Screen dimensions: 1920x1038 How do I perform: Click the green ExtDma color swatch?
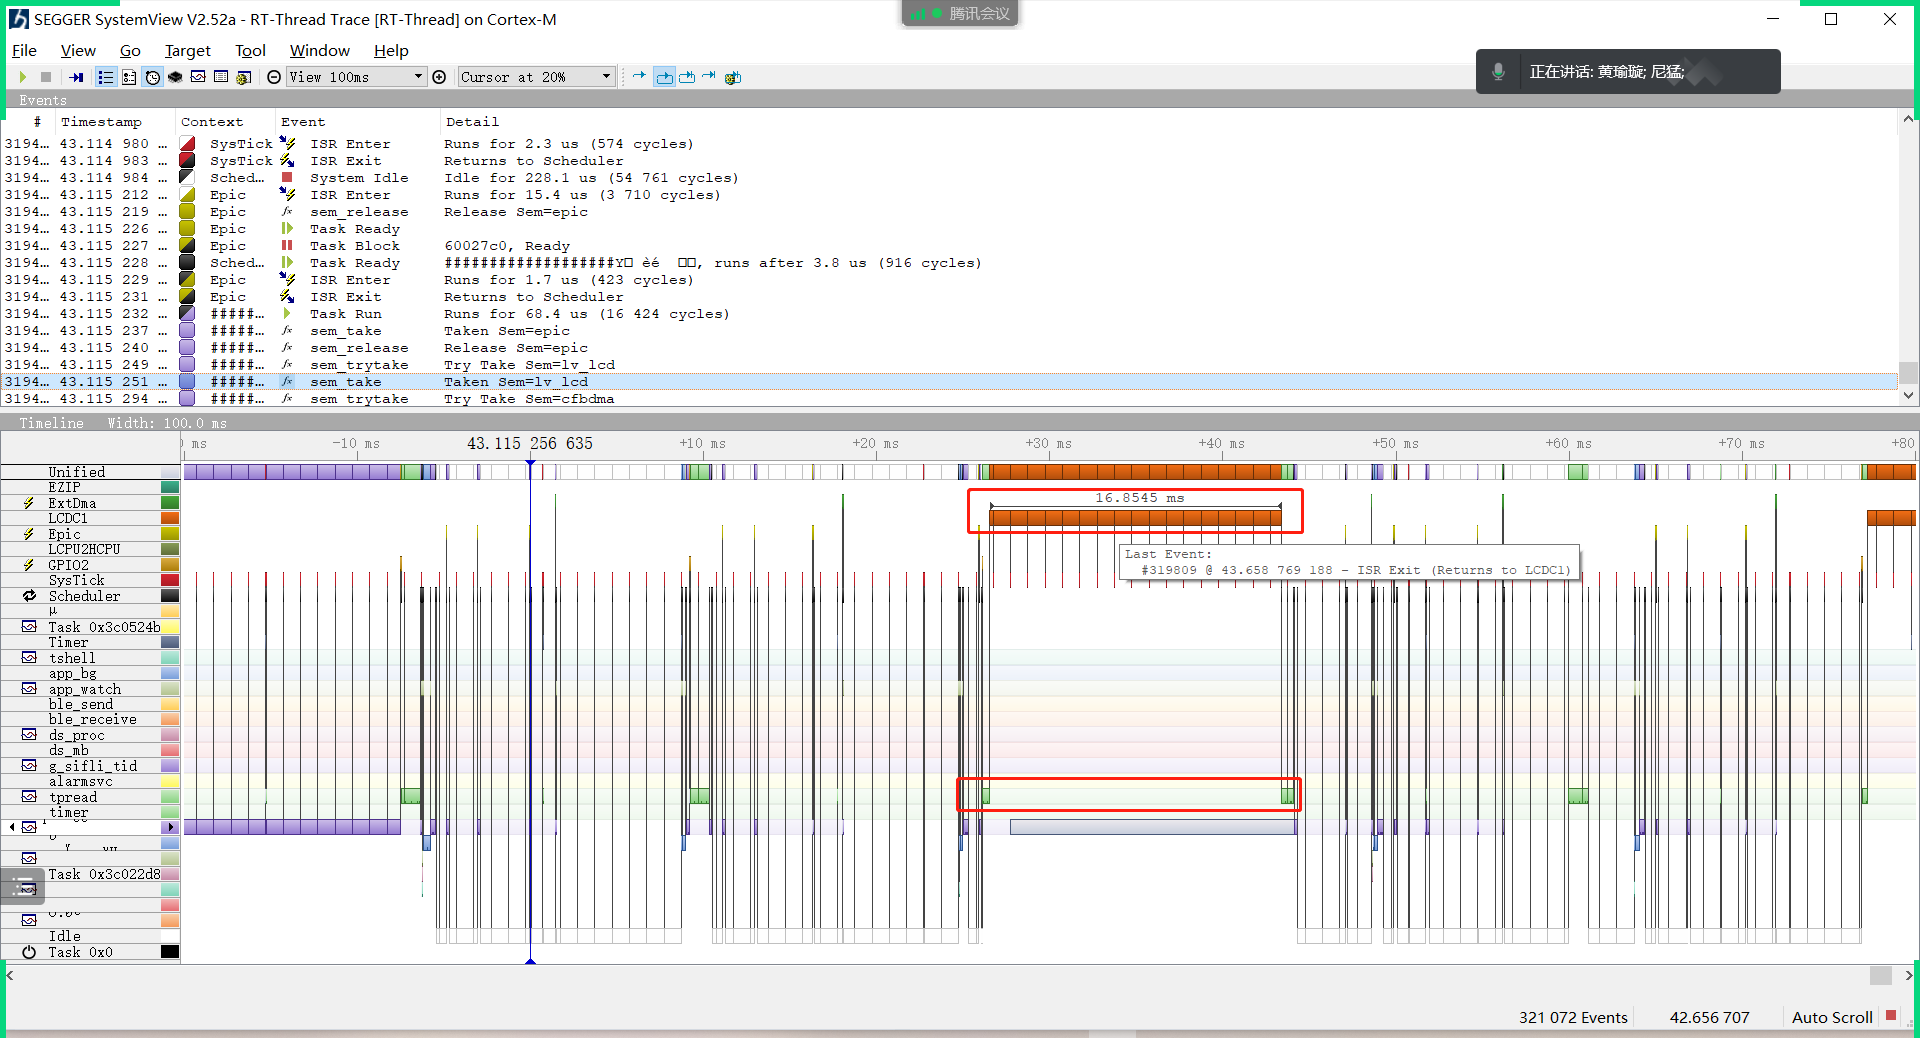[170, 503]
